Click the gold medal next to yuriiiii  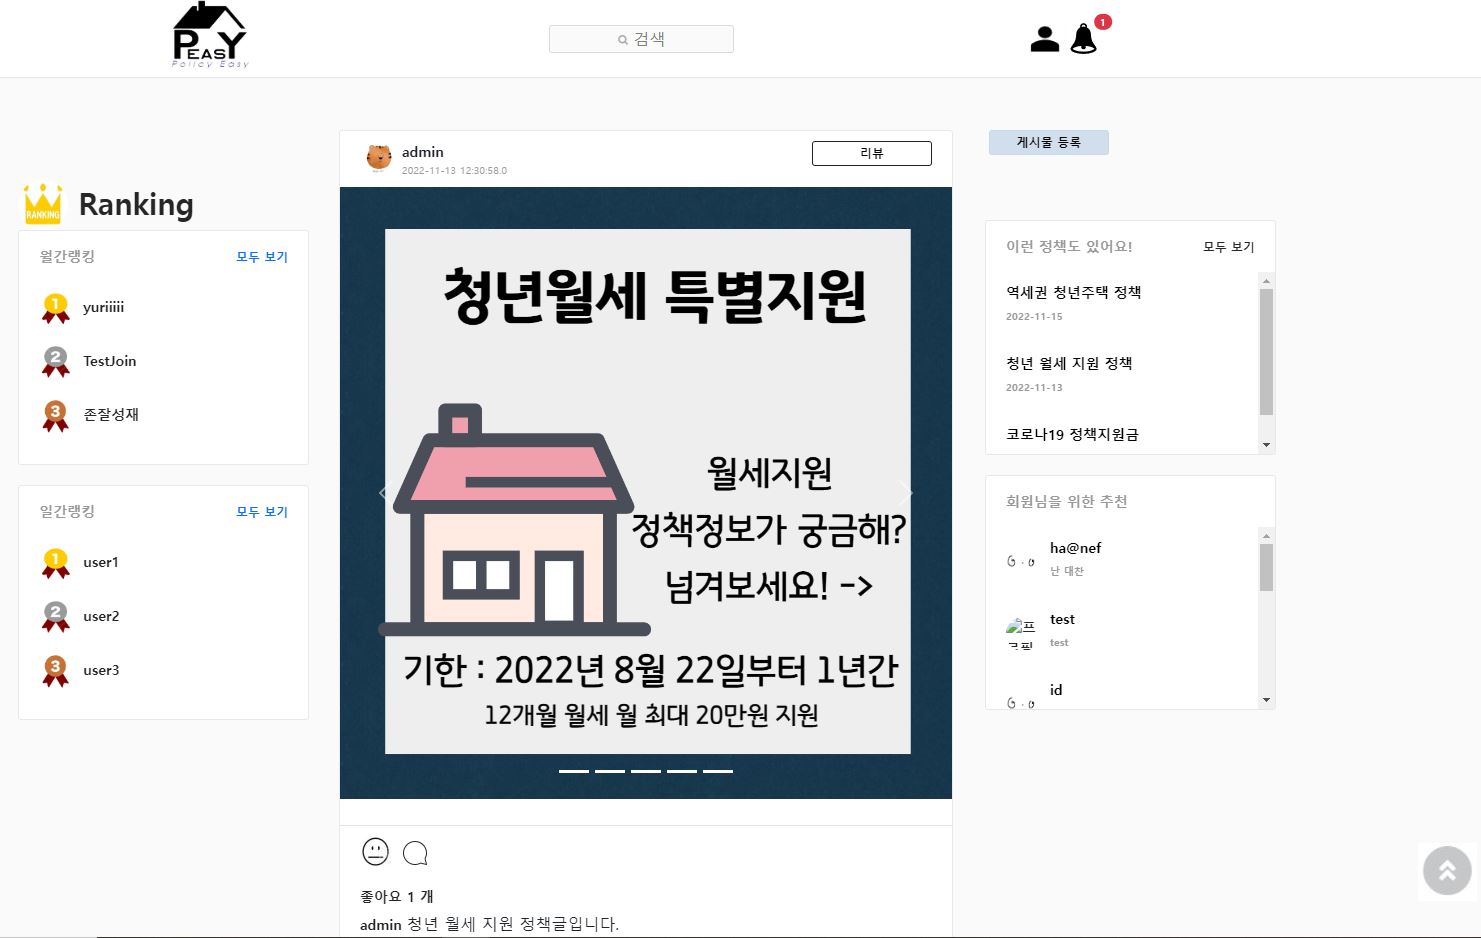click(x=55, y=308)
